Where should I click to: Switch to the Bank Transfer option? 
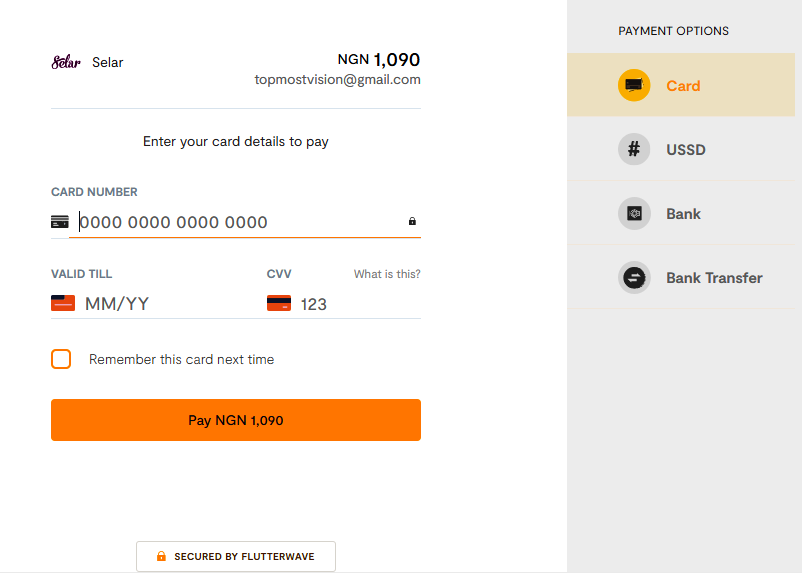click(x=681, y=277)
